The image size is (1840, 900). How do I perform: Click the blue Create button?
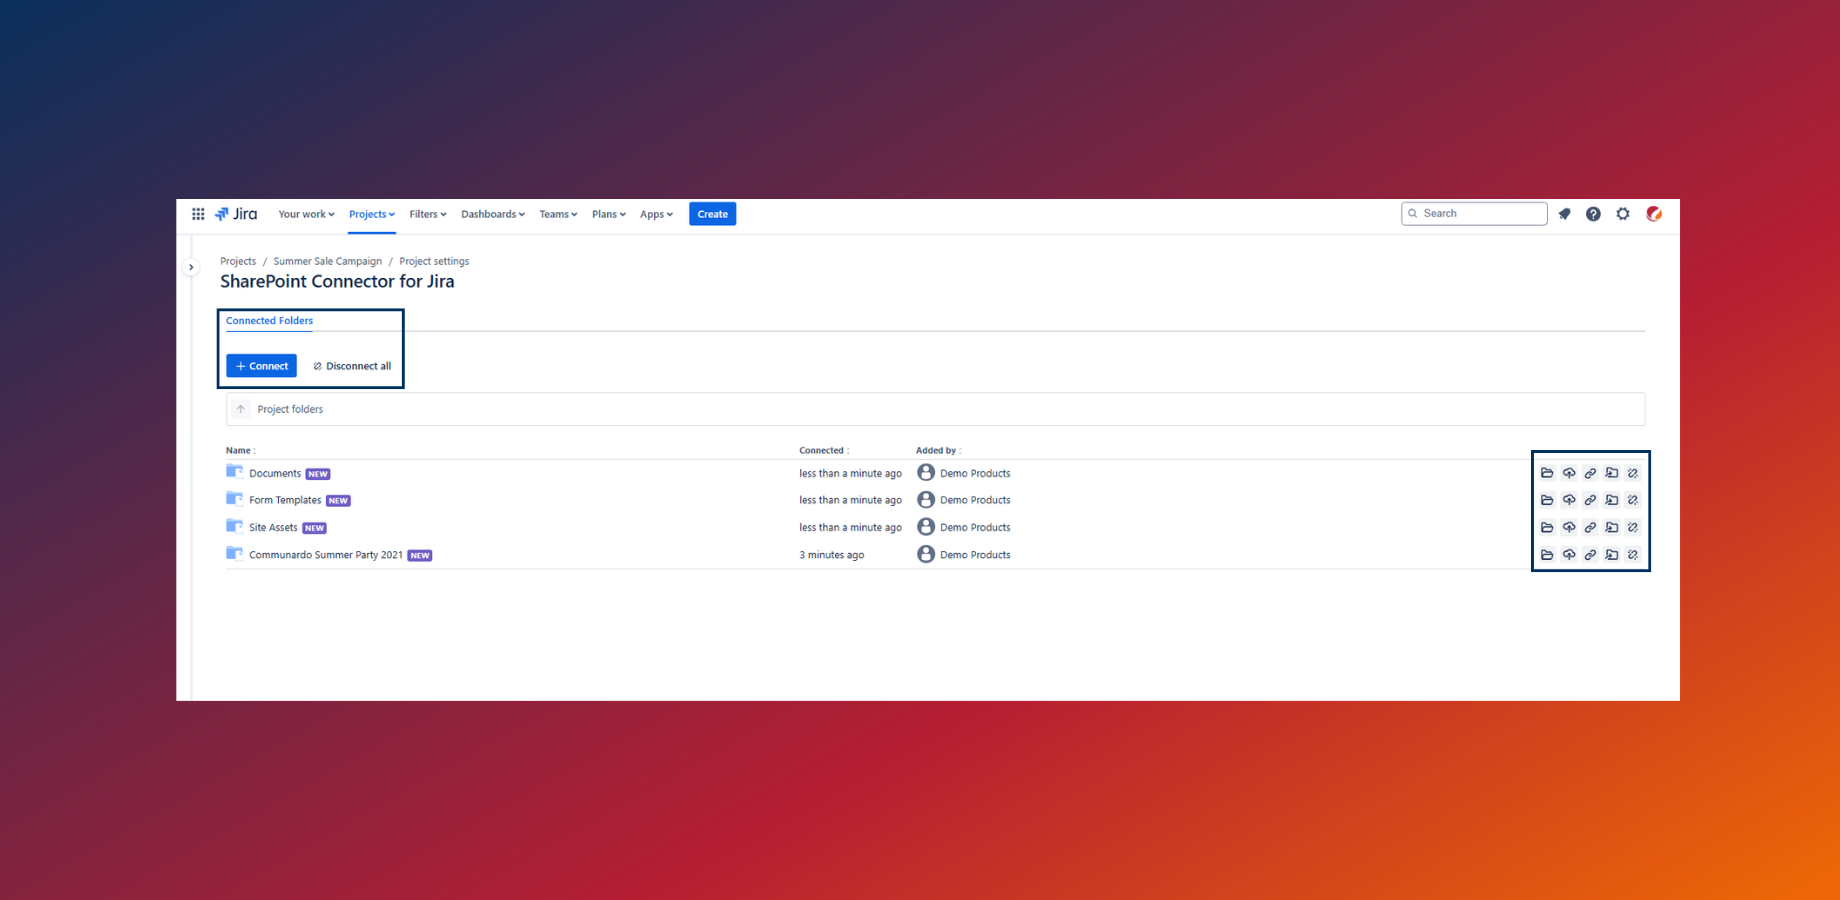click(712, 214)
